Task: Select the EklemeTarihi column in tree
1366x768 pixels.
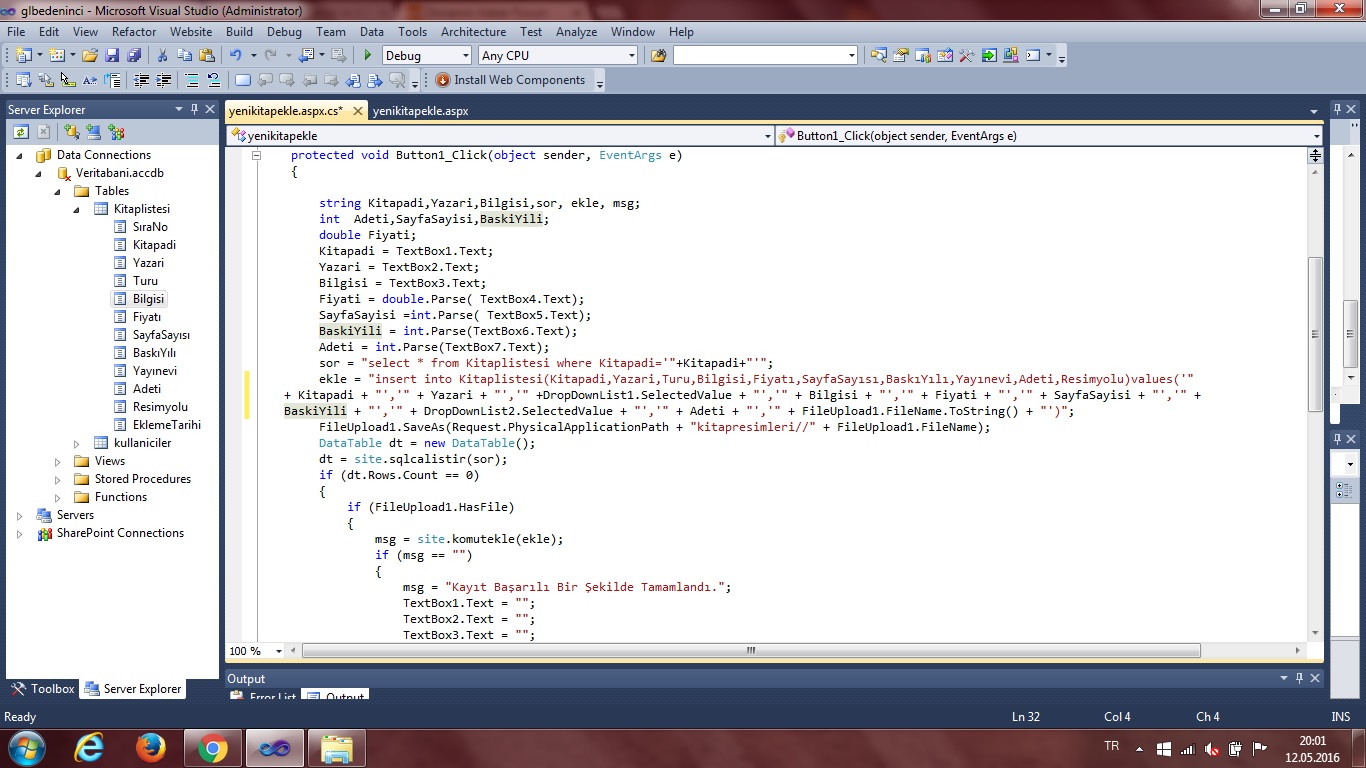Action: (166, 425)
